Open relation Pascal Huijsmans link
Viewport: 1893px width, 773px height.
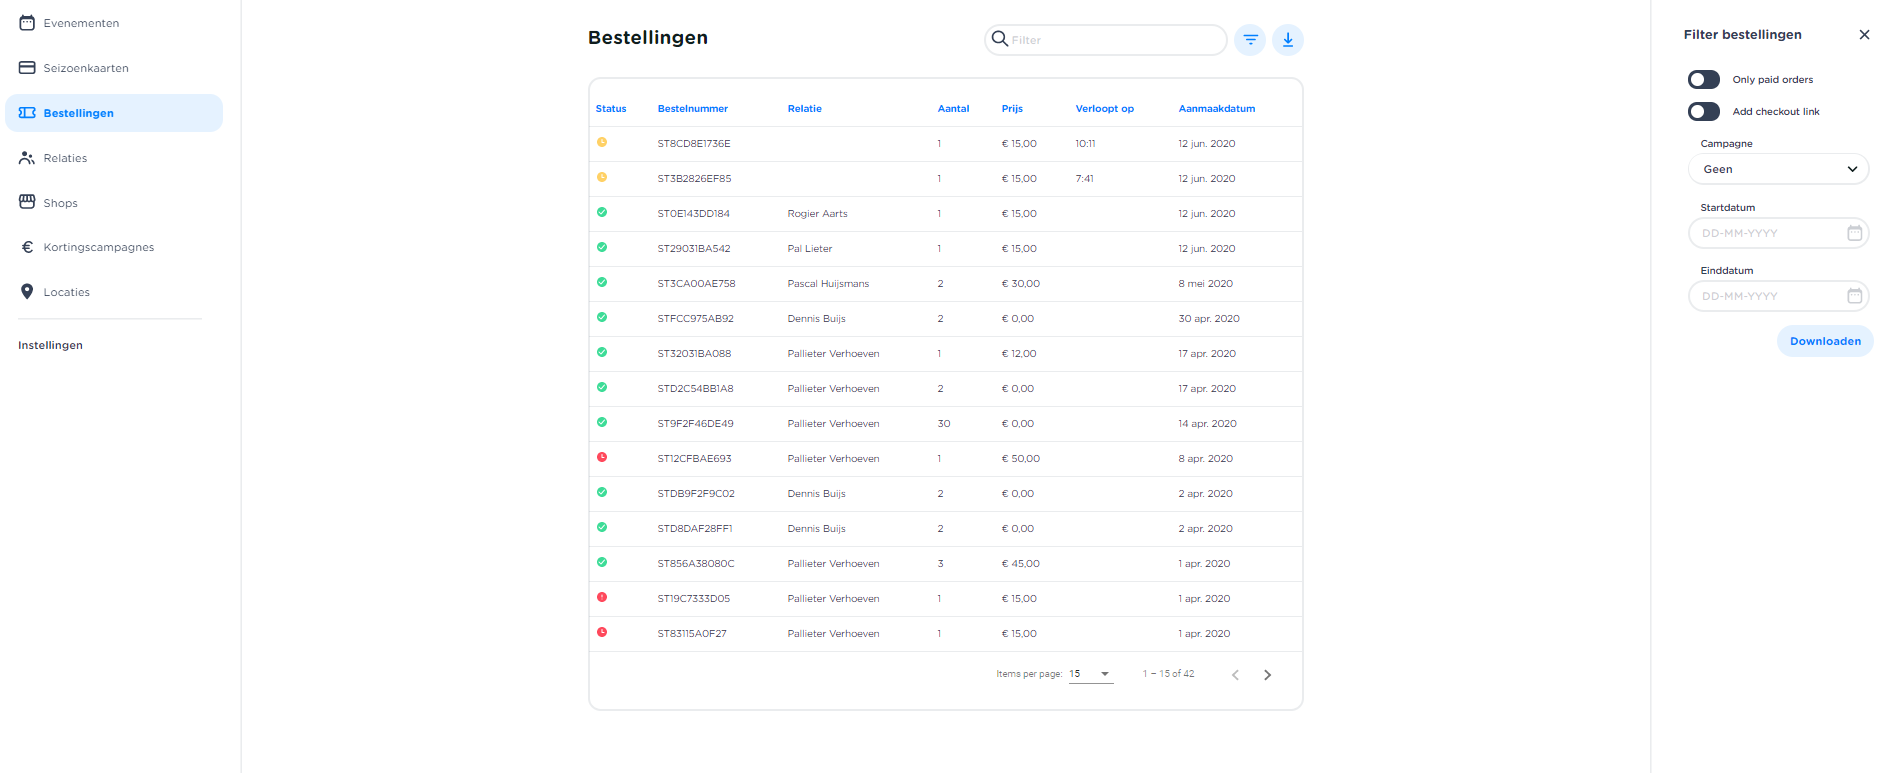pos(828,284)
